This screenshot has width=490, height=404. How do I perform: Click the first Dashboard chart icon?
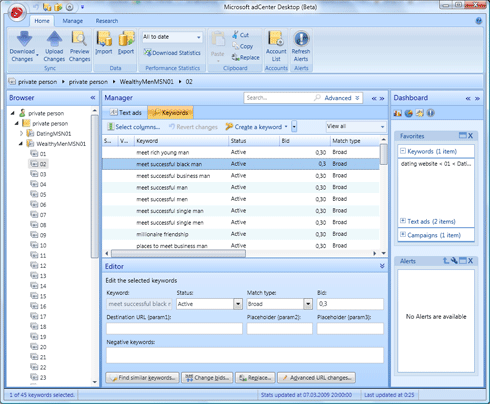(x=397, y=113)
